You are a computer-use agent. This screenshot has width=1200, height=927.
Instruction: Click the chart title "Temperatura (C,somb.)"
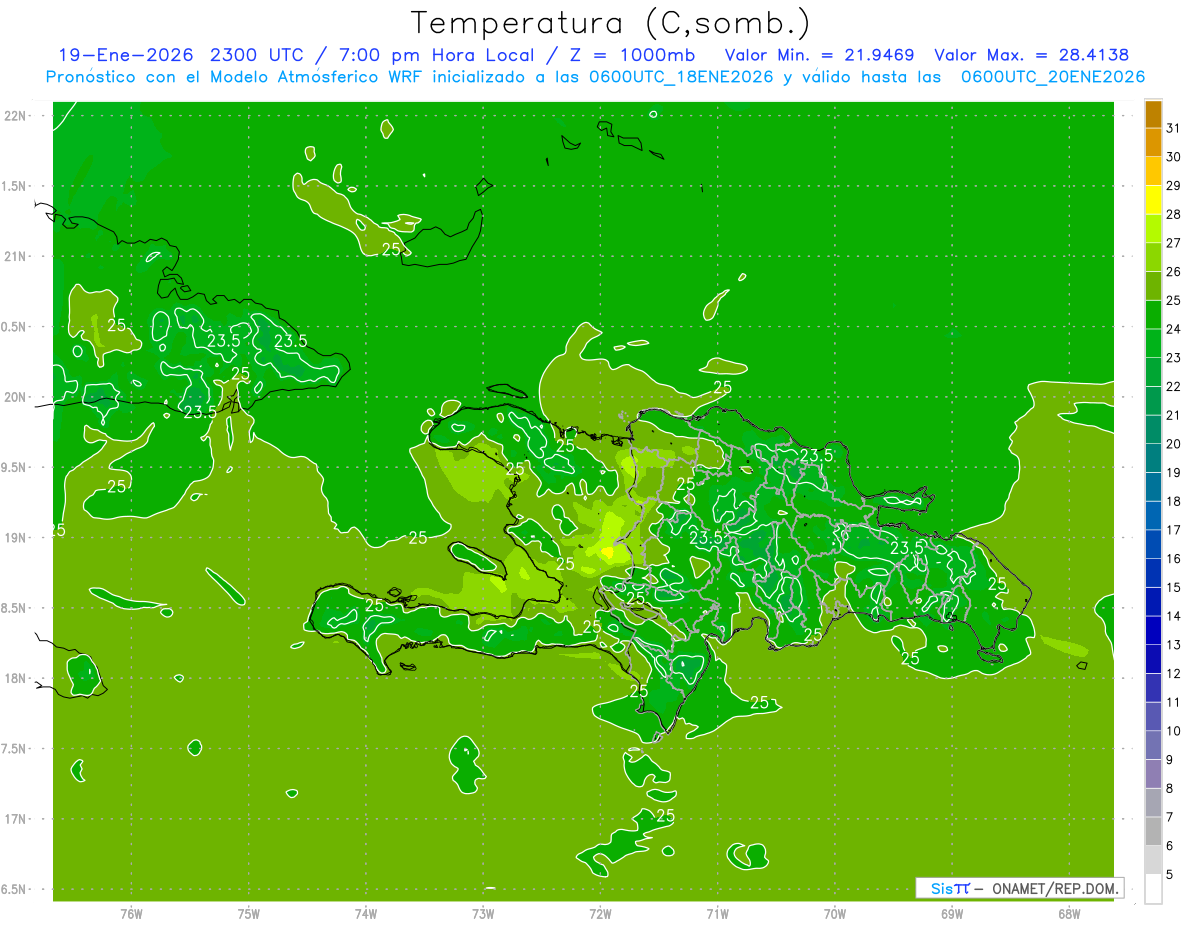610,23
